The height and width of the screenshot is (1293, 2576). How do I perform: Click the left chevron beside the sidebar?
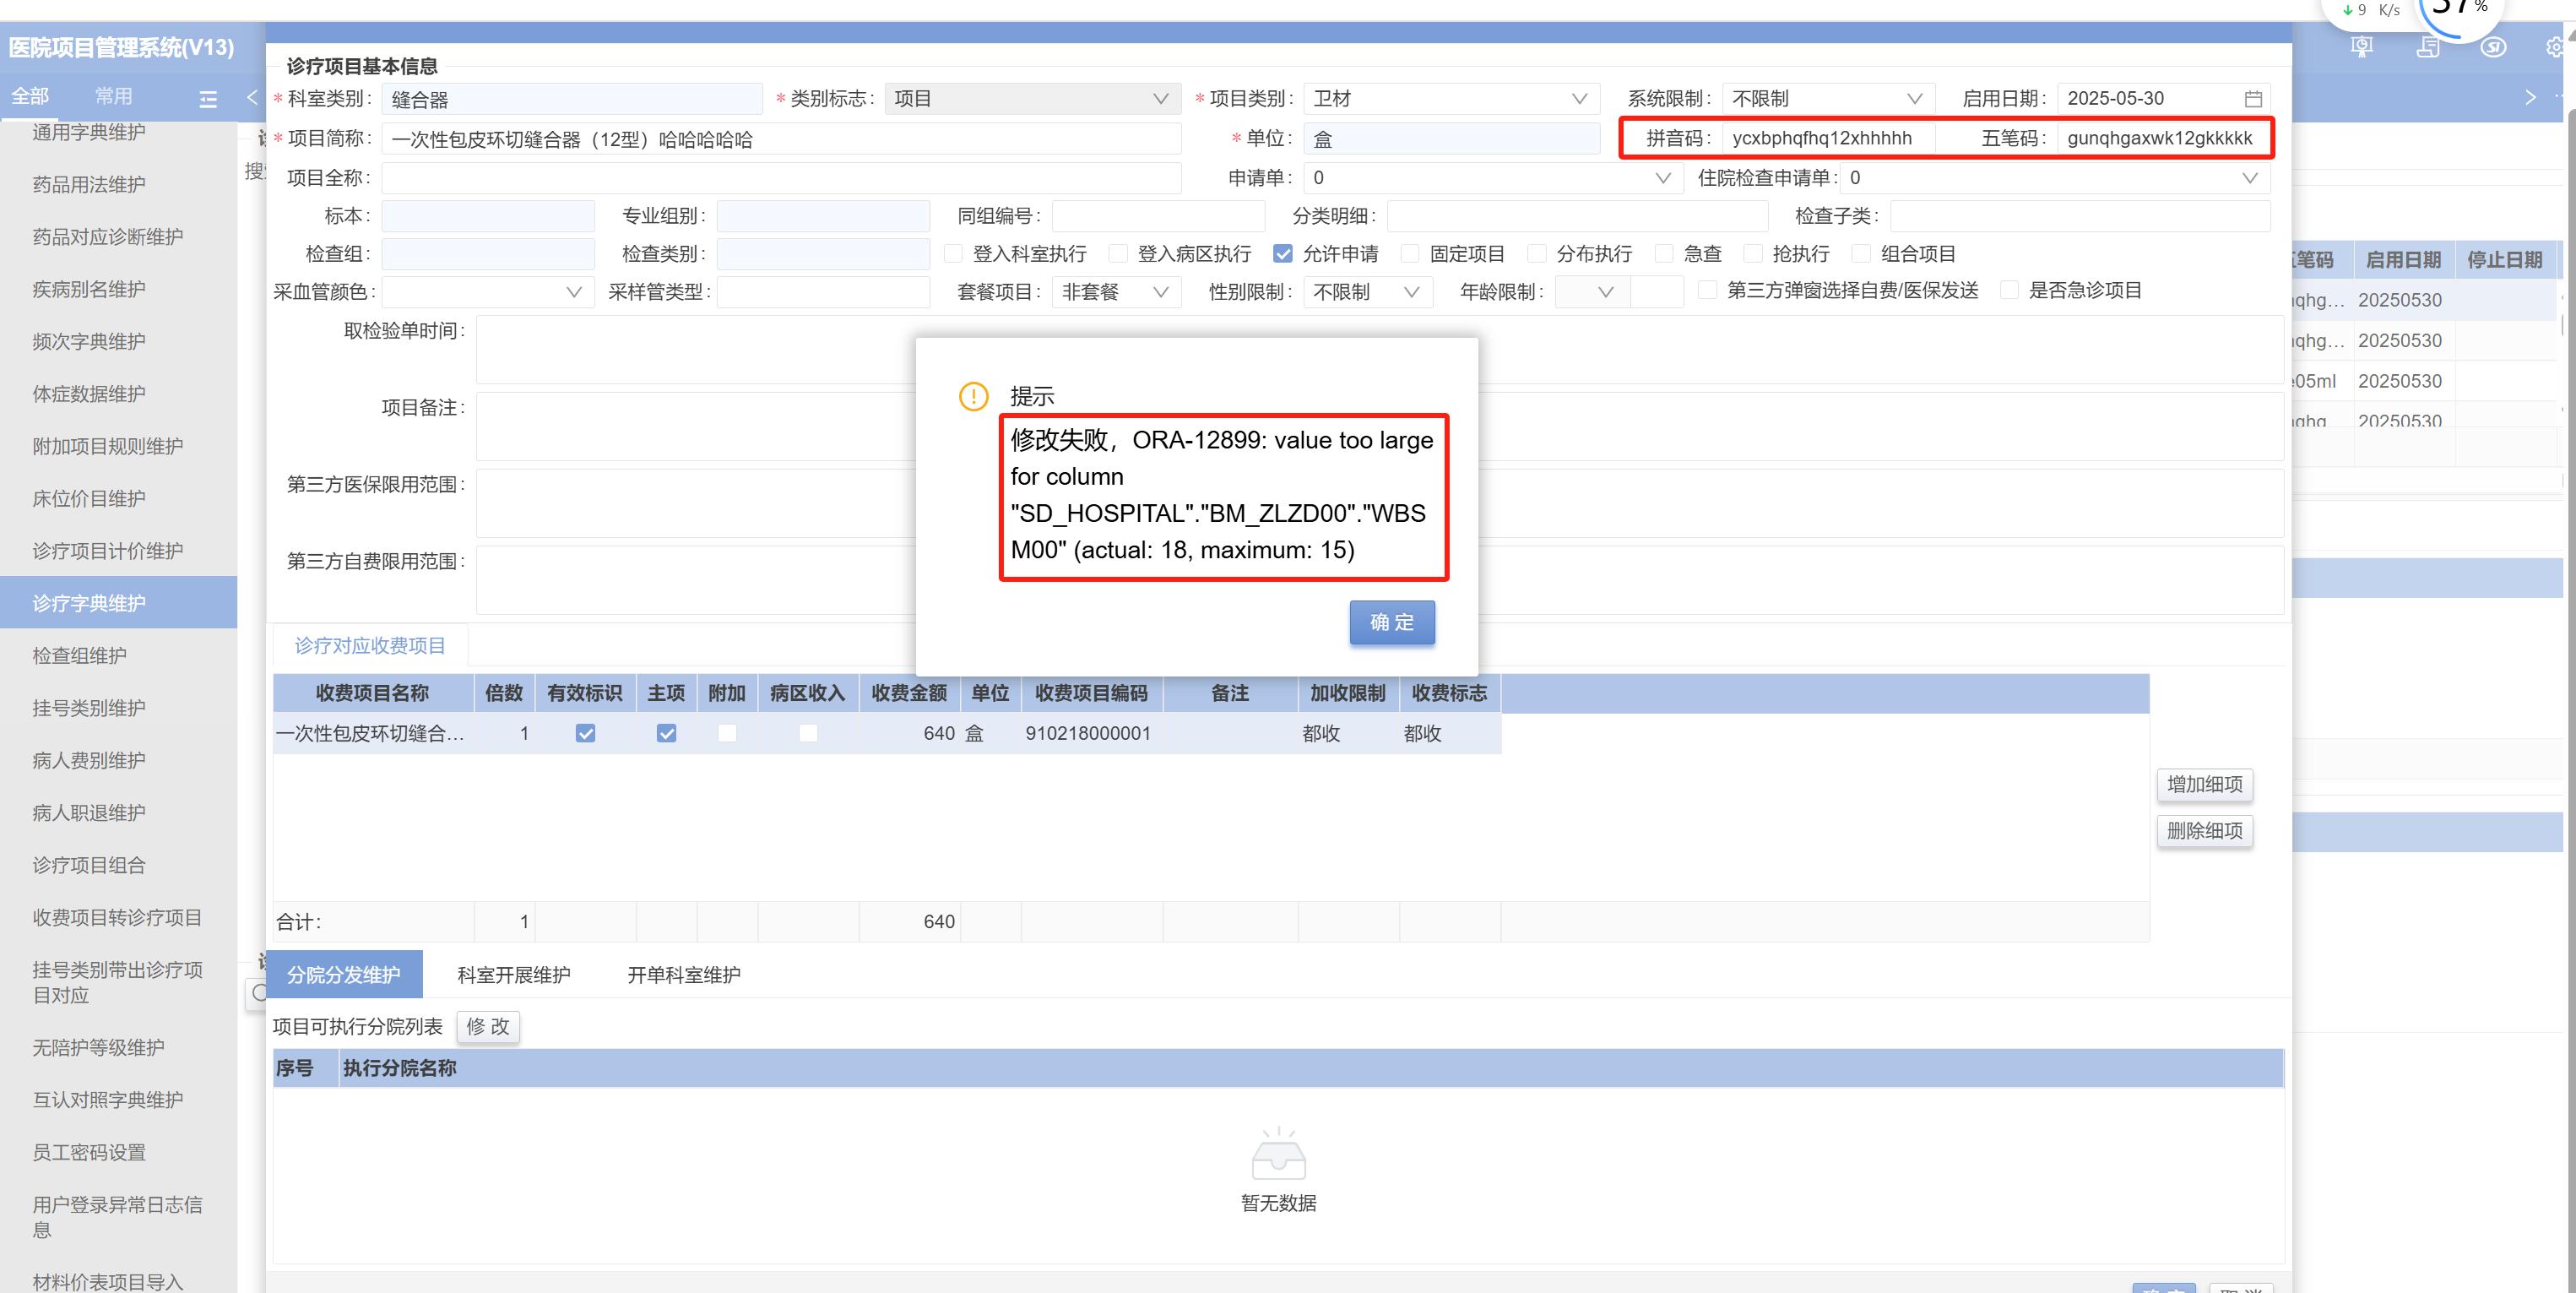[x=252, y=97]
